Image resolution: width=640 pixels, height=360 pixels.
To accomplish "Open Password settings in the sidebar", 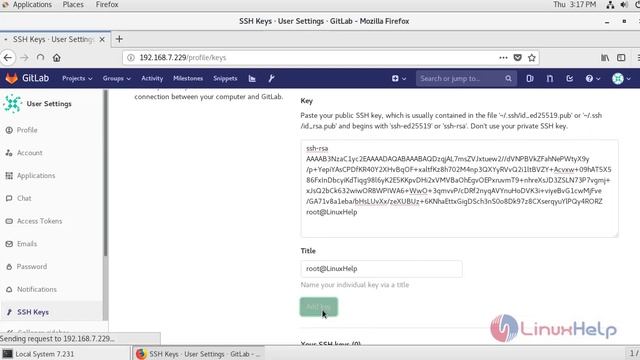I will click(31, 267).
